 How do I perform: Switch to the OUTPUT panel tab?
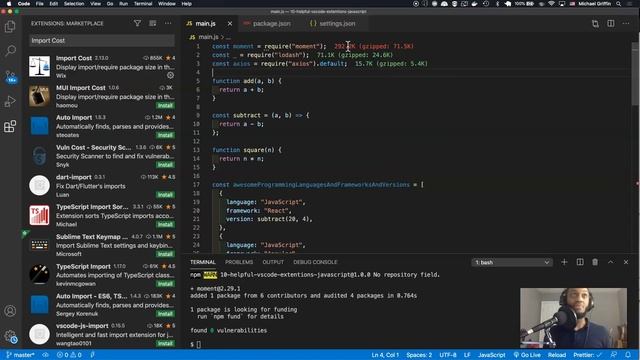pyautogui.click(x=273, y=262)
